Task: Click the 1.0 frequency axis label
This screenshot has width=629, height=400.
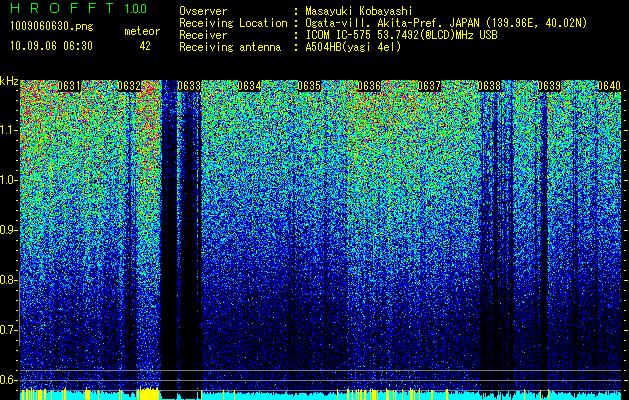Action: coord(8,181)
